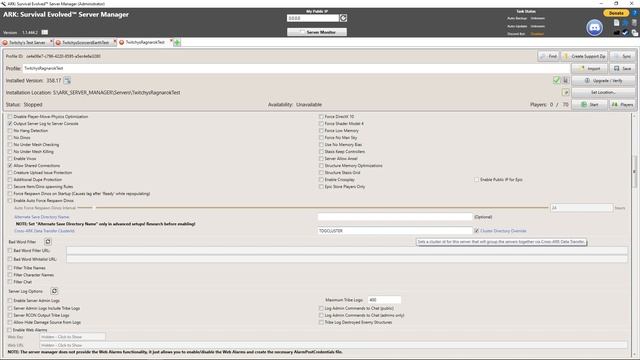This screenshot has height=360, width=640.
Task: Start the server
Action: click(589, 104)
